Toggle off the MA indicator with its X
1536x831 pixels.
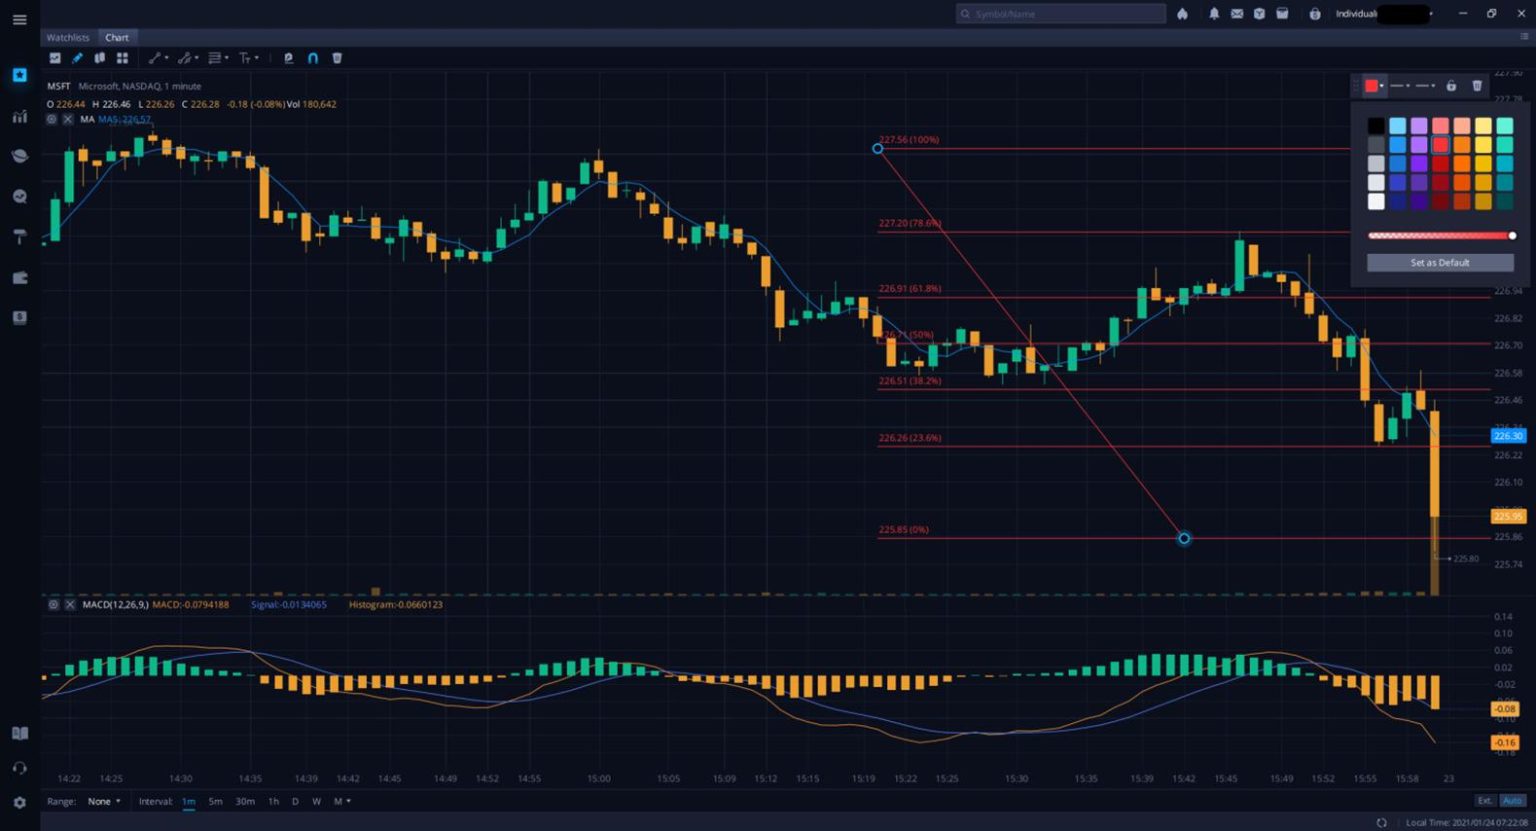tap(68, 119)
